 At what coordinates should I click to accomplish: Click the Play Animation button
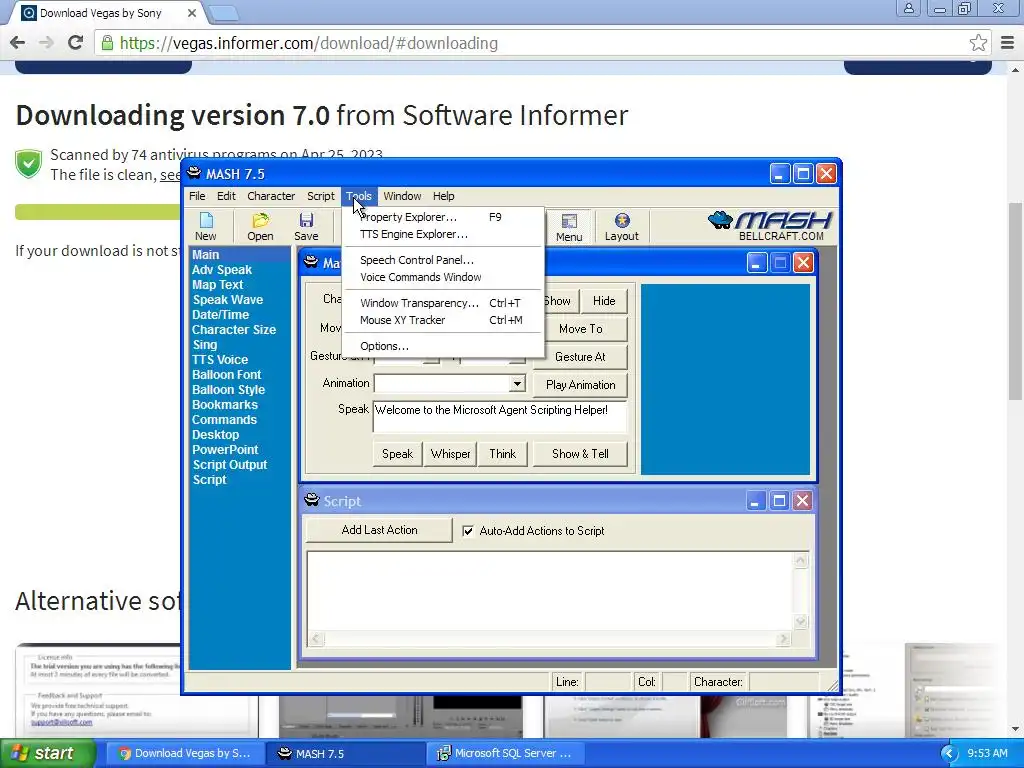coord(581,385)
